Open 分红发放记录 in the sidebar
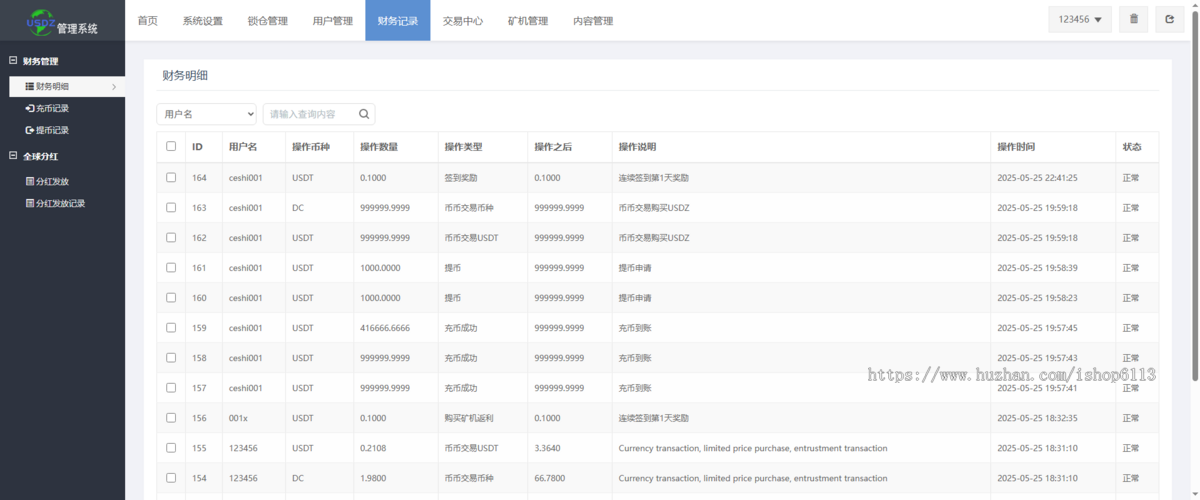This screenshot has height=500, width=1200. 55,204
